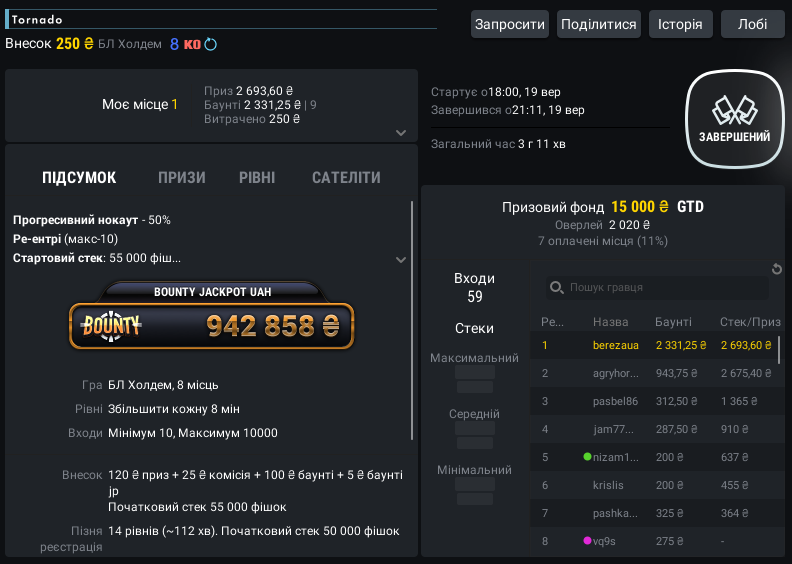Click the re-entry circular arrow icon
The width and height of the screenshot is (792, 564).
click(211, 44)
